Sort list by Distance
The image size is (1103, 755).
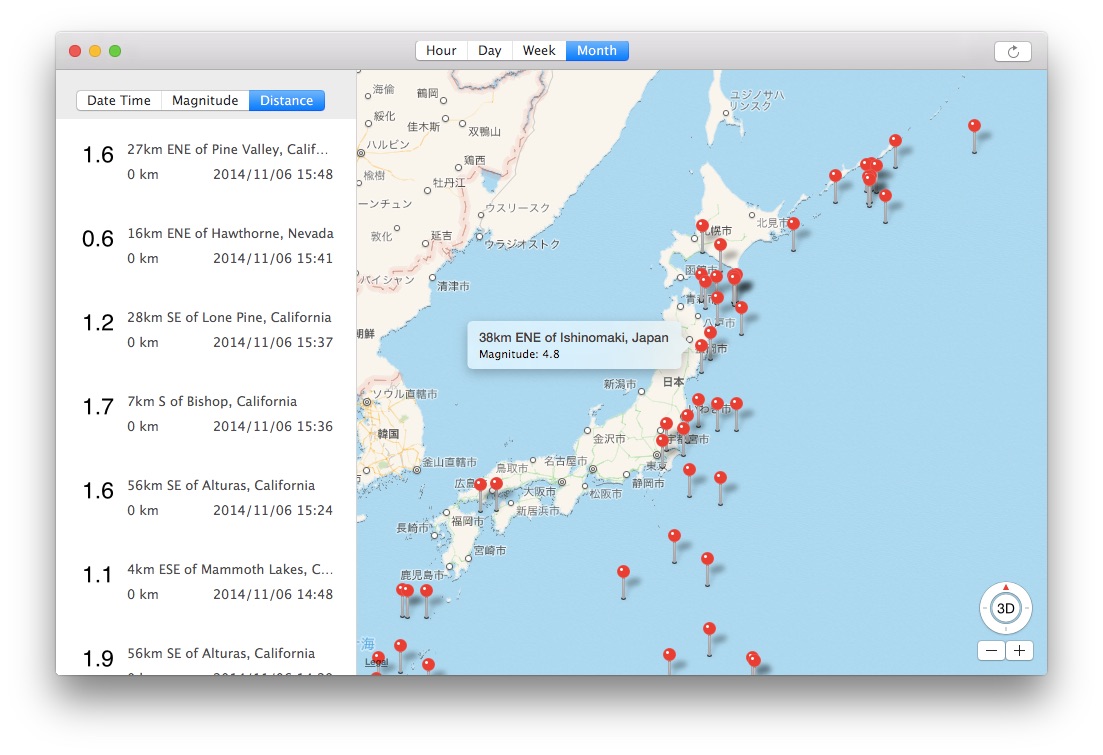(286, 101)
